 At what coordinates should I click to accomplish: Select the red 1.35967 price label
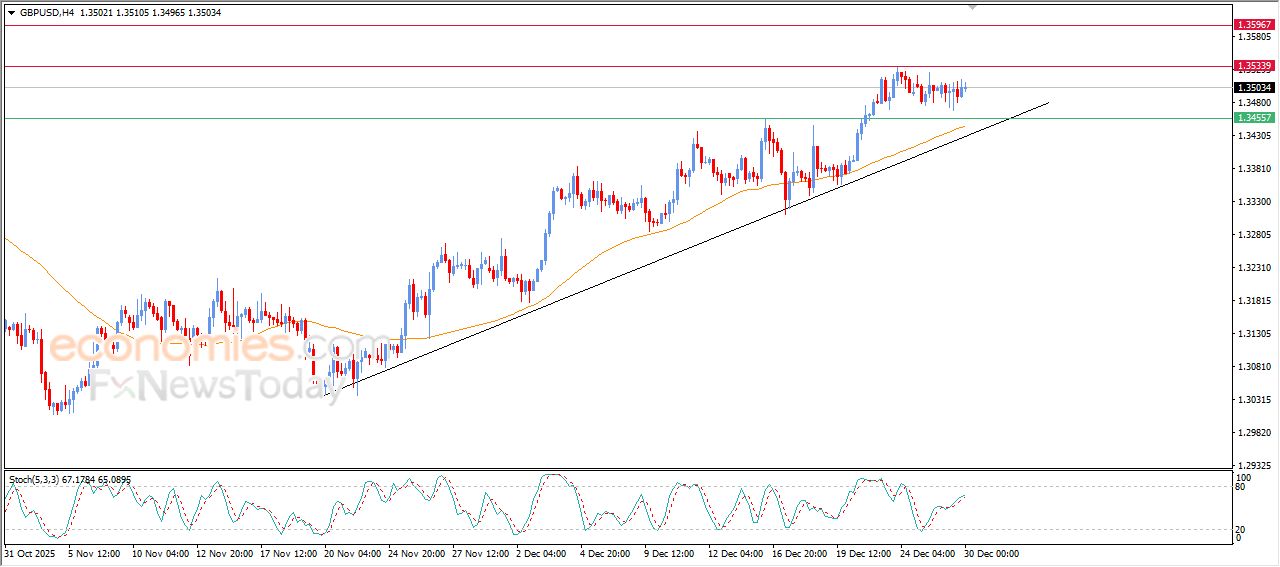pos(1254,24)
